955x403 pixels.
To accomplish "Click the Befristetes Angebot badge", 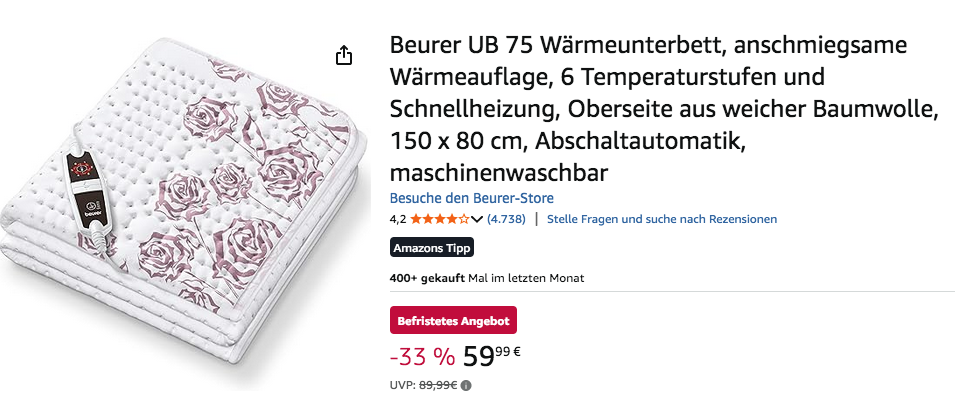I will 453,320.
